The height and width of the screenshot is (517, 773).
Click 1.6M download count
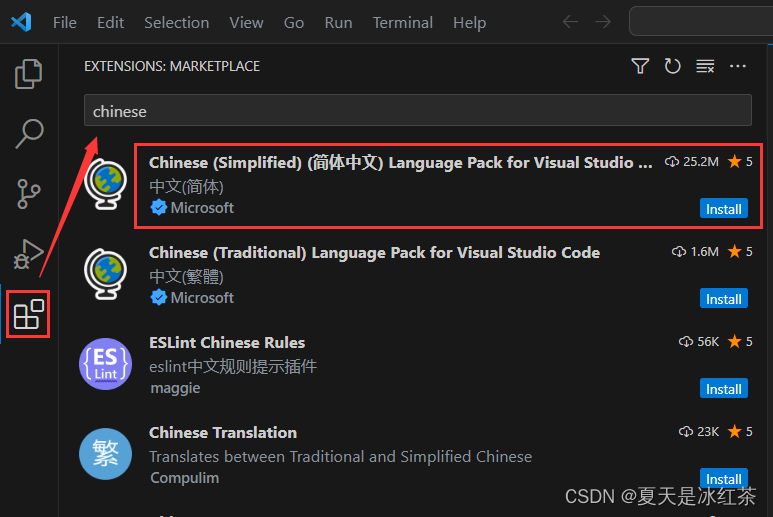(695, 252)
